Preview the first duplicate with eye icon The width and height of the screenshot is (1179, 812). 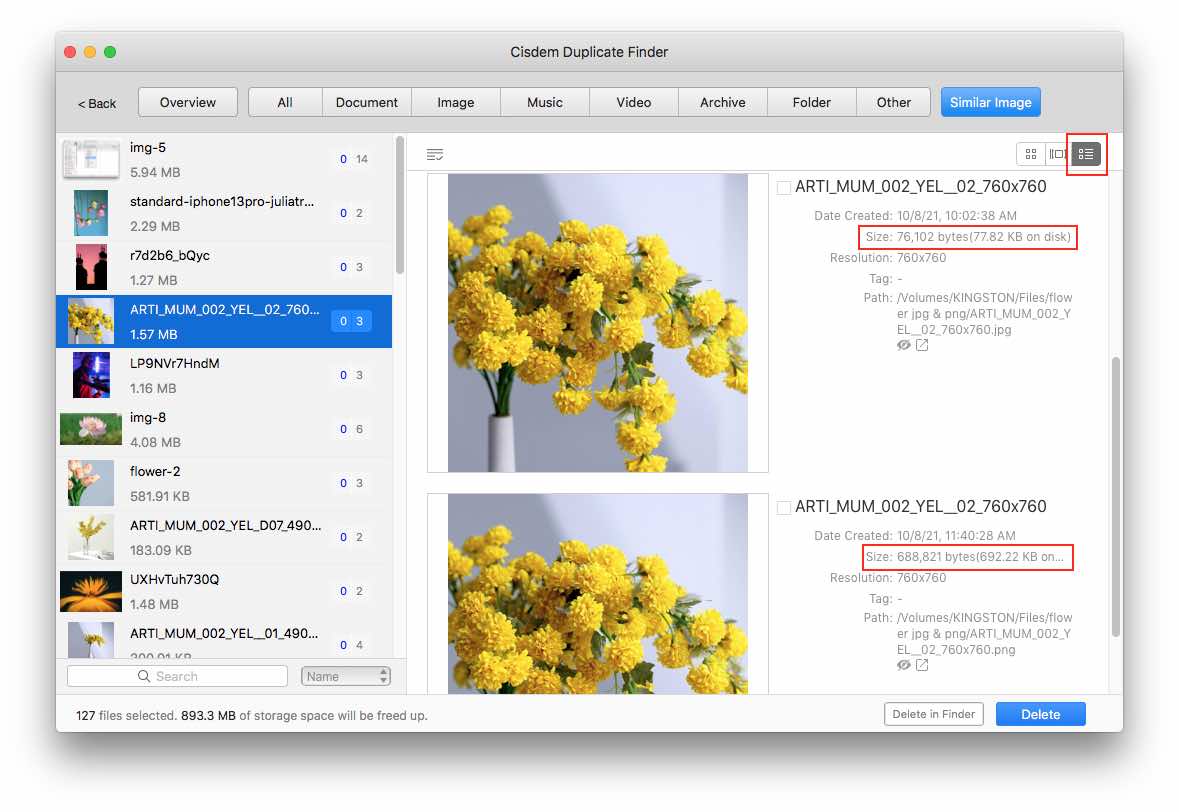(x=903, y=345)
